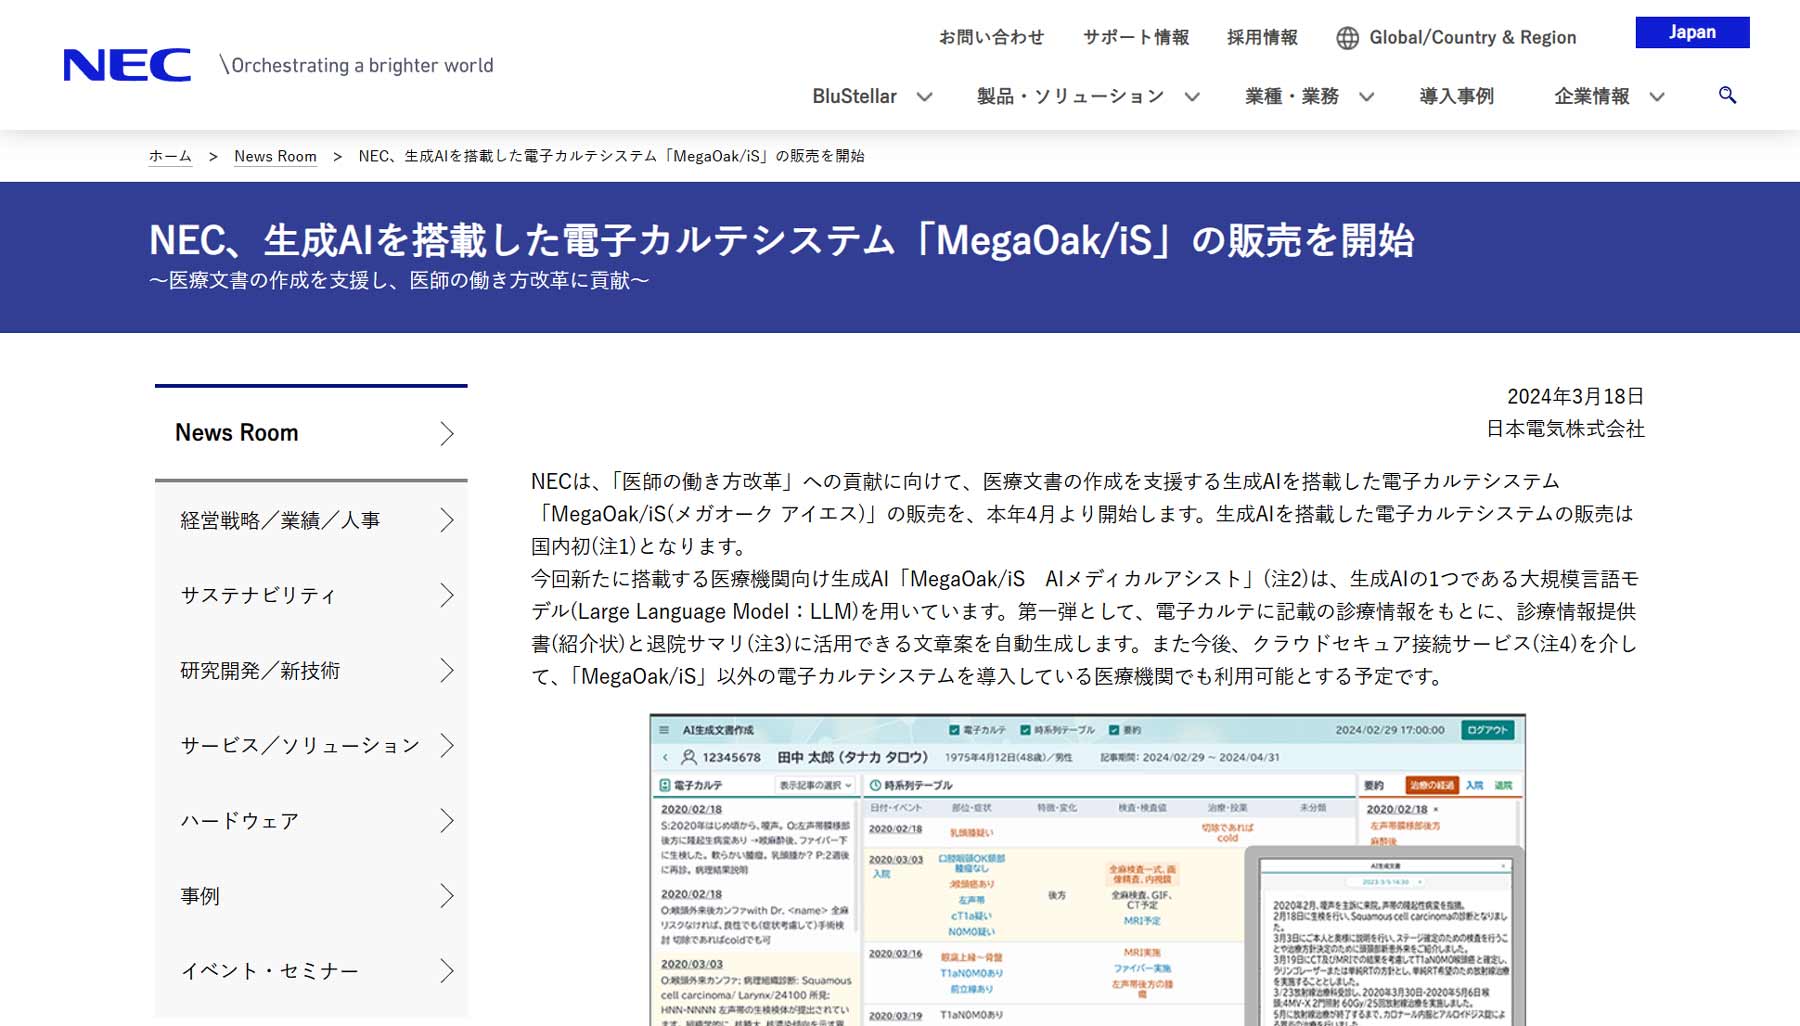This screenshot has width=1800, height=1026.
Task: Click arrow beside サービス／ソリューション
Action: (447, 745)
